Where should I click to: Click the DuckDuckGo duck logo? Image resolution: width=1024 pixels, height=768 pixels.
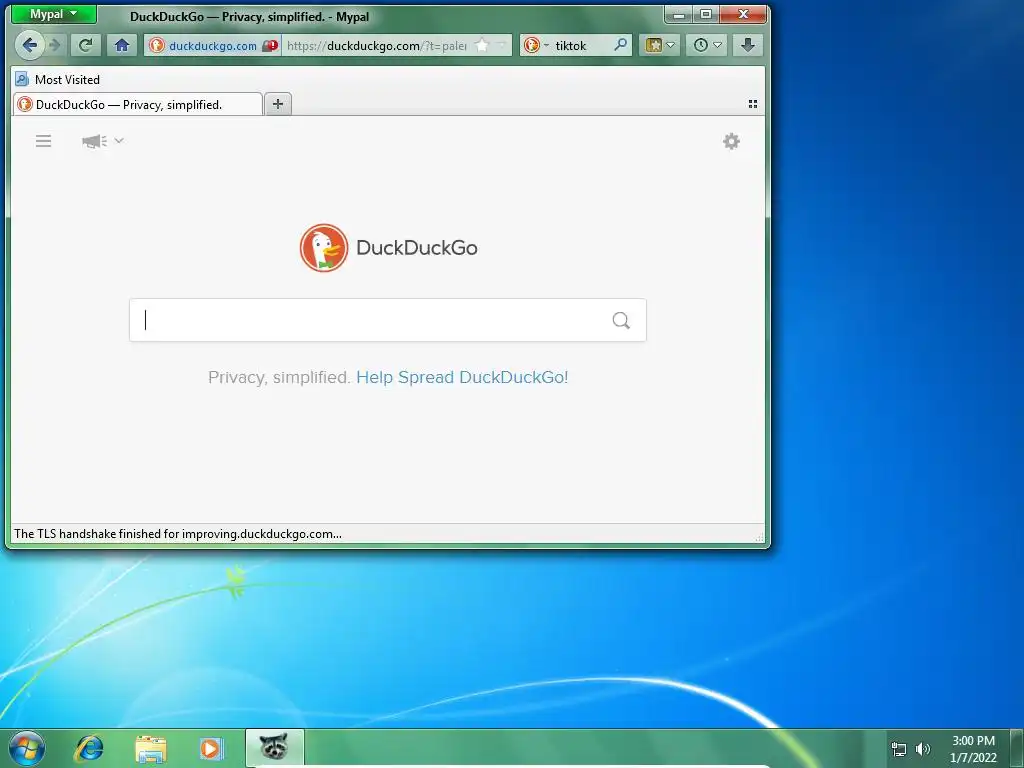(323, 248)
